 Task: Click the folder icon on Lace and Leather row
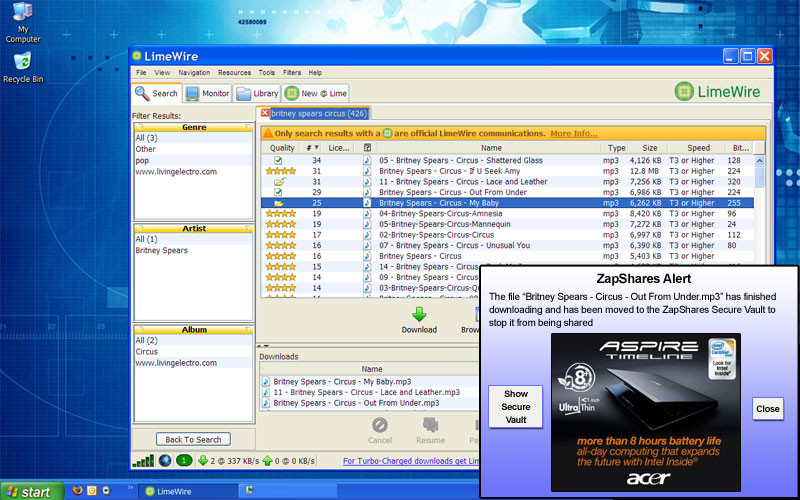(x=279, y=182)
